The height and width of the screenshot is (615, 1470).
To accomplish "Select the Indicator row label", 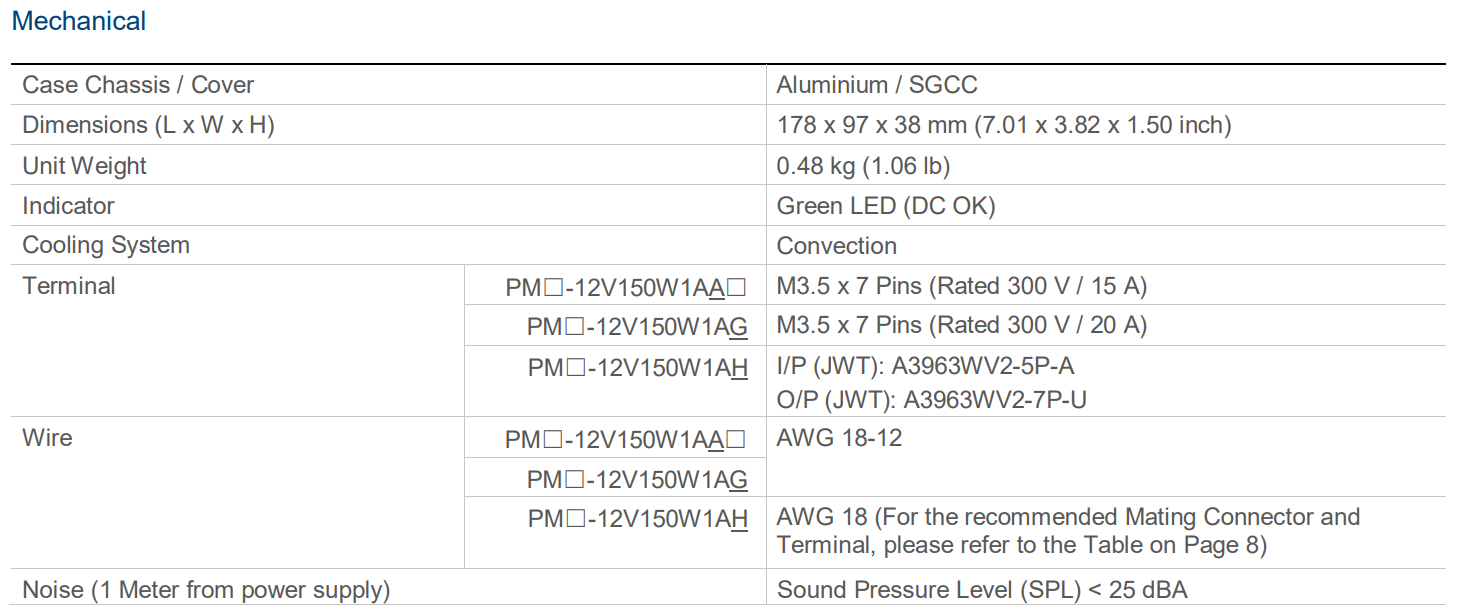I will [69, 205].
